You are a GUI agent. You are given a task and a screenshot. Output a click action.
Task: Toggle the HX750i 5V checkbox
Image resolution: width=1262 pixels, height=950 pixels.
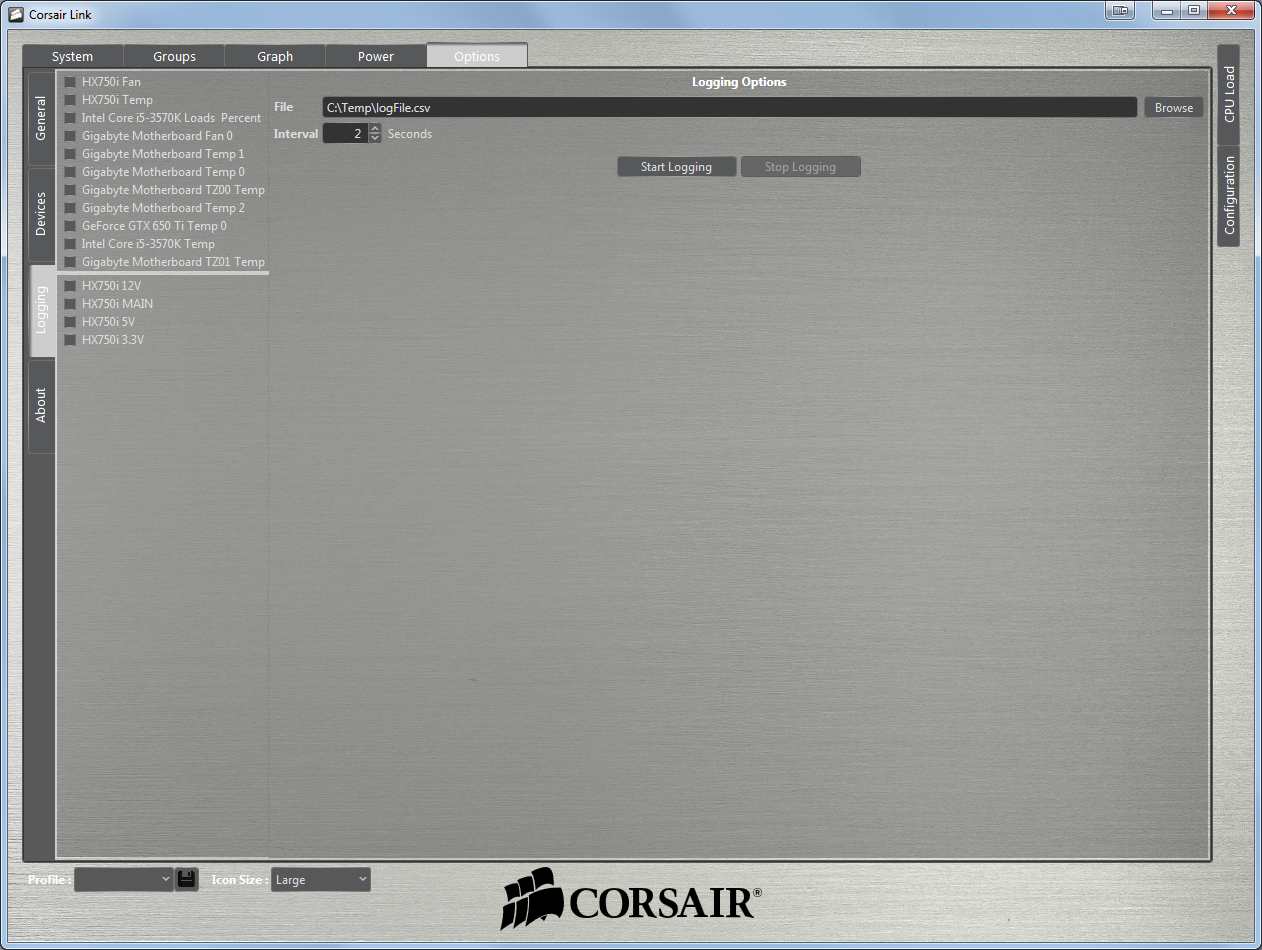click(70, 322)
